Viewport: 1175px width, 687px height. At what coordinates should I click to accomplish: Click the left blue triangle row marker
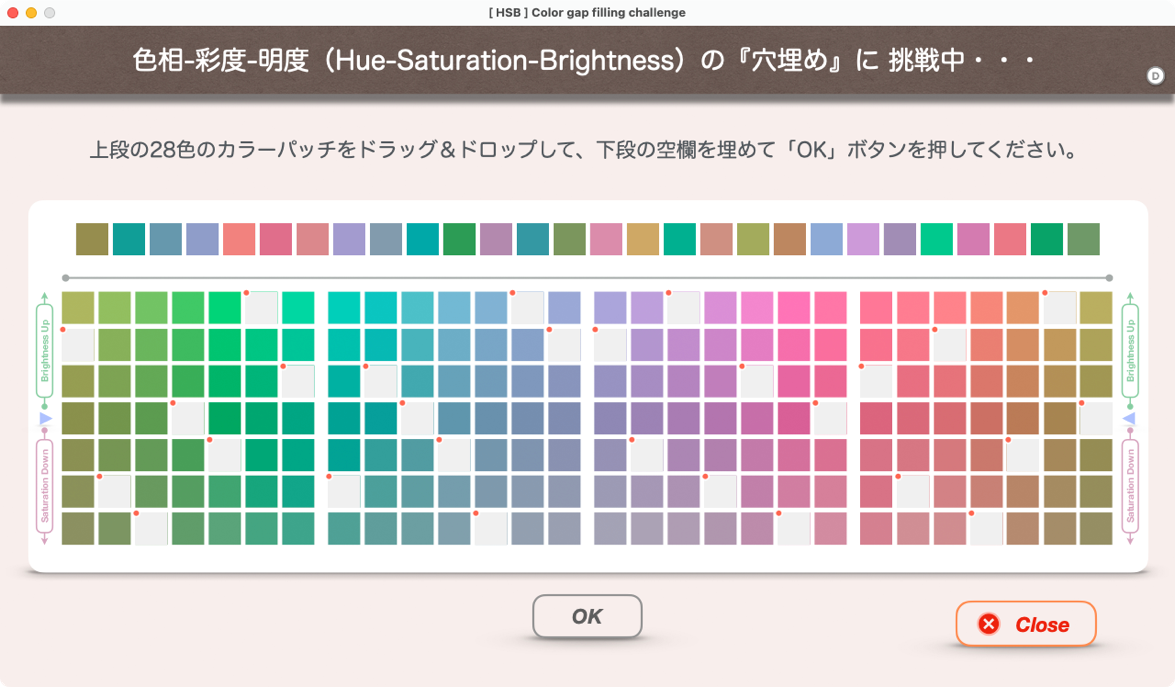point(44,418)
